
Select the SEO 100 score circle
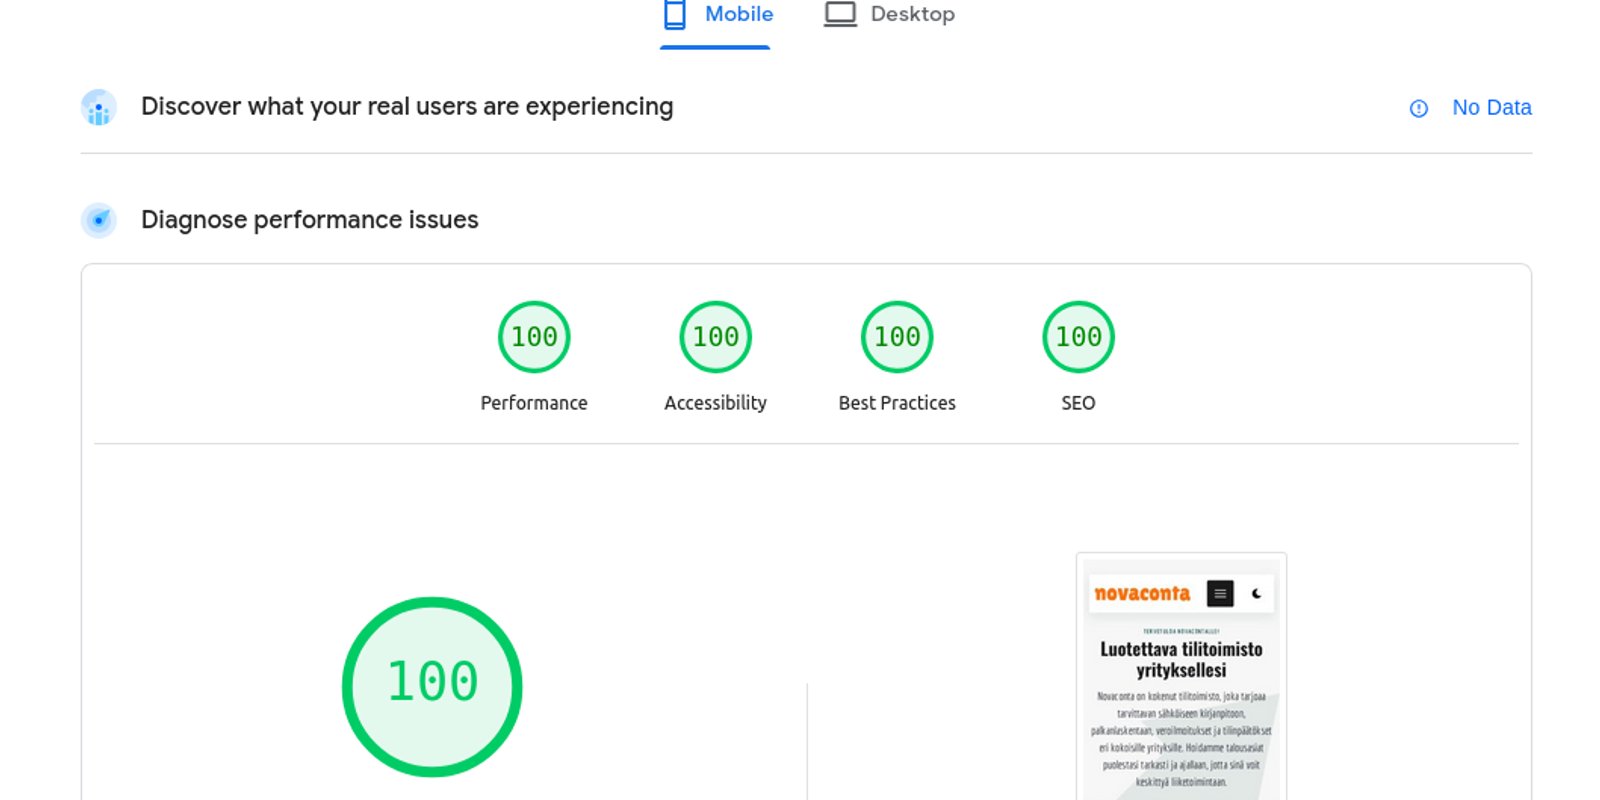1078,337
